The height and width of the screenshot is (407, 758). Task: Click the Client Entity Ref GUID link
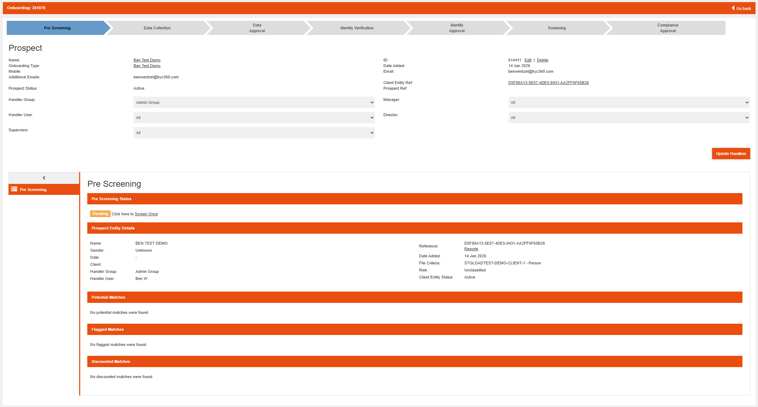(x=548, y=83)
